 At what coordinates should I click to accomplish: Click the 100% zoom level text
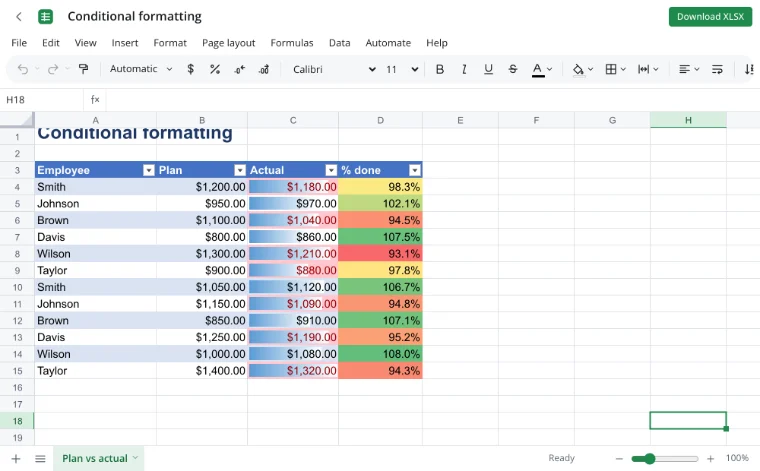point(737,458)
